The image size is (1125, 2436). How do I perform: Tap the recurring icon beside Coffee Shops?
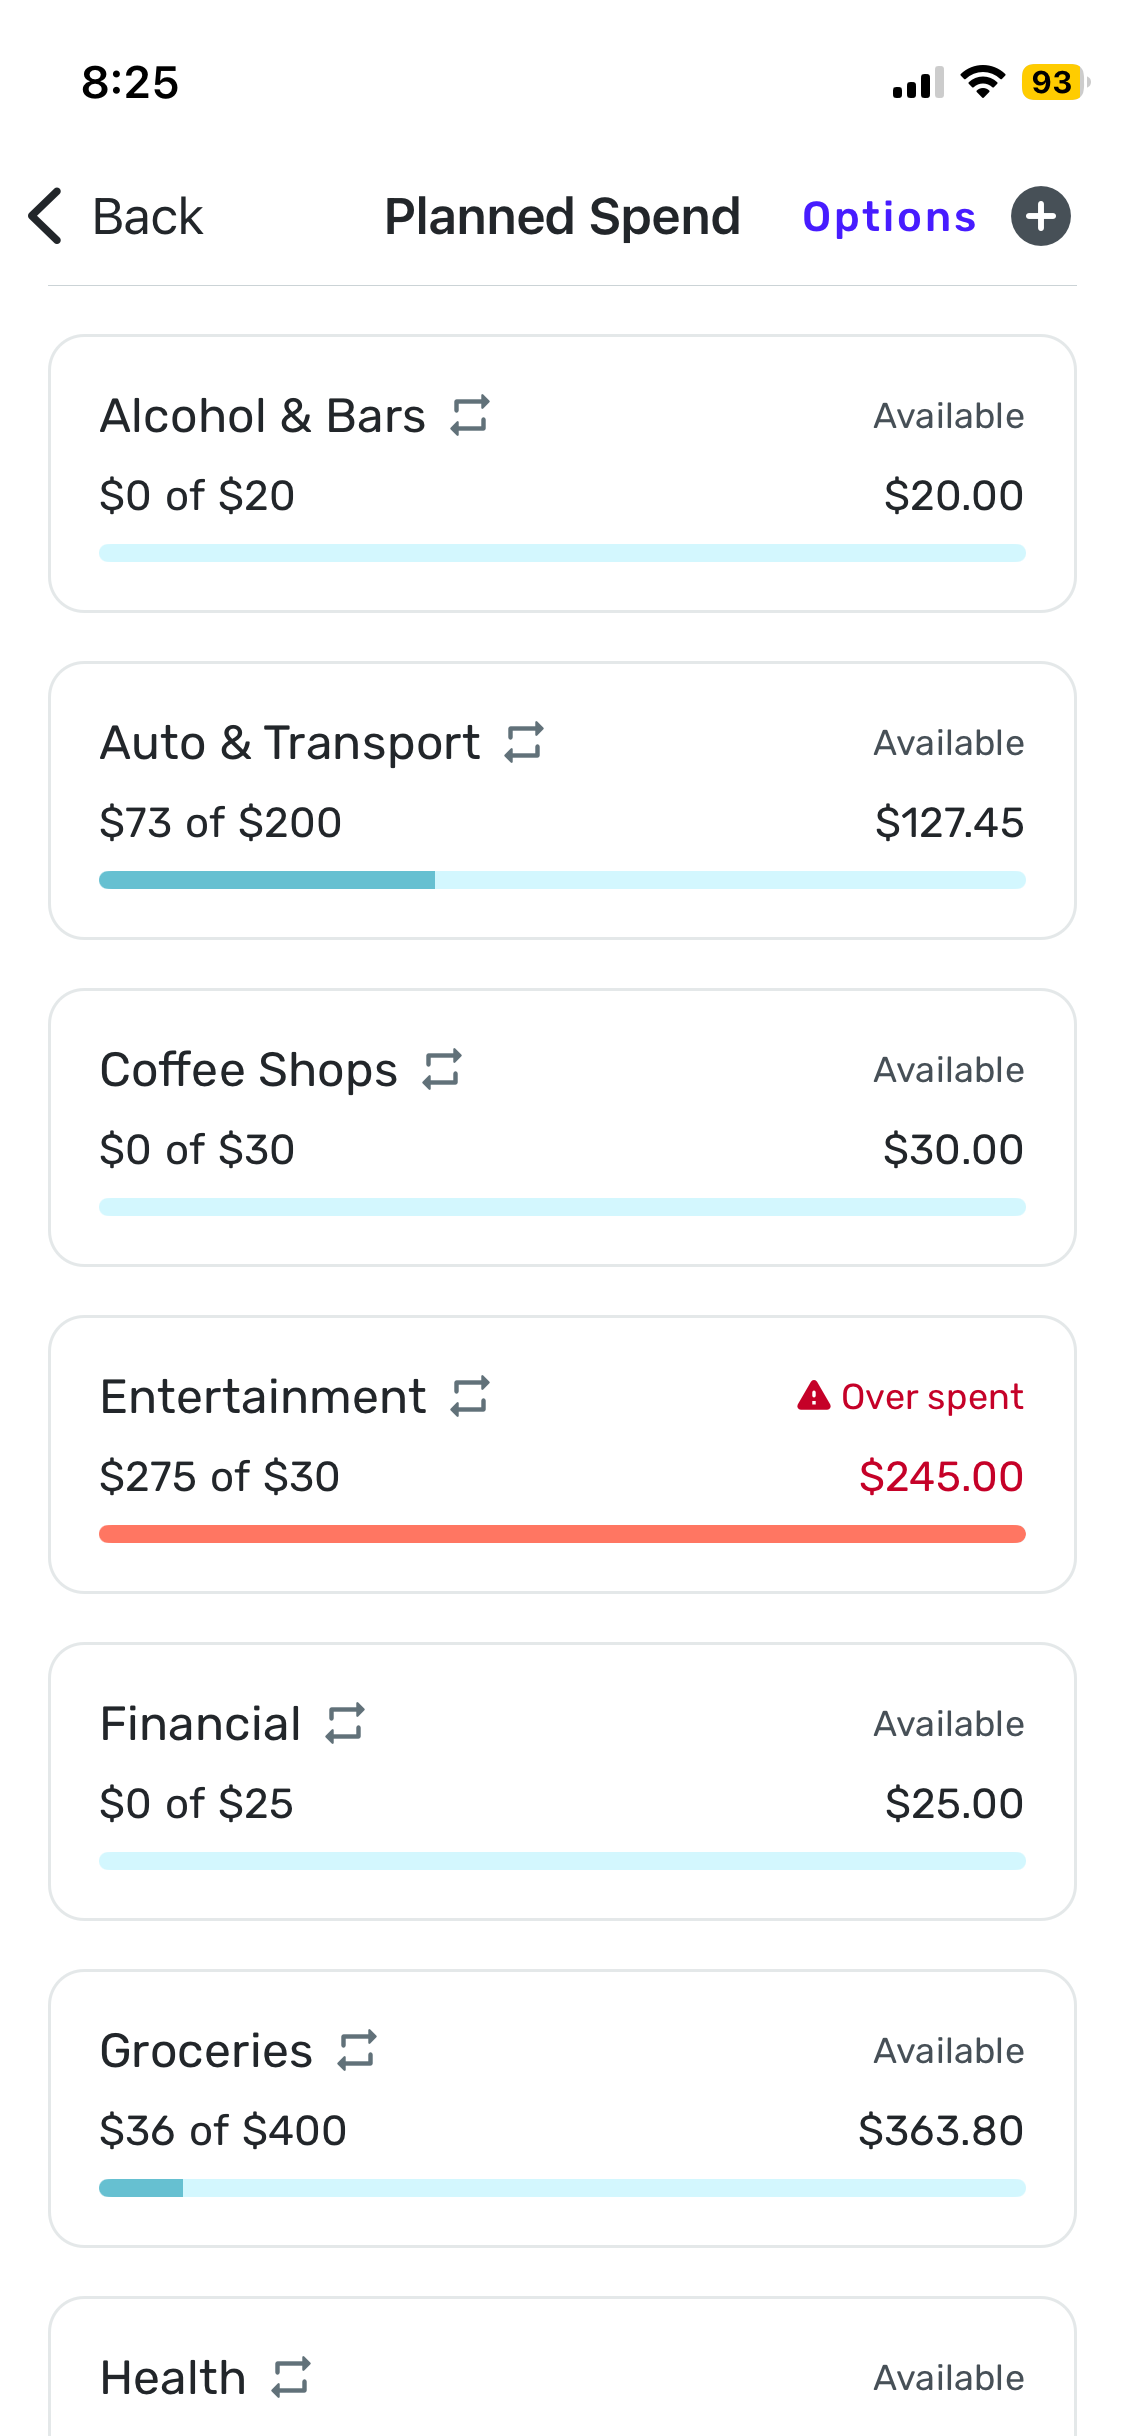tap(442, 1069)
